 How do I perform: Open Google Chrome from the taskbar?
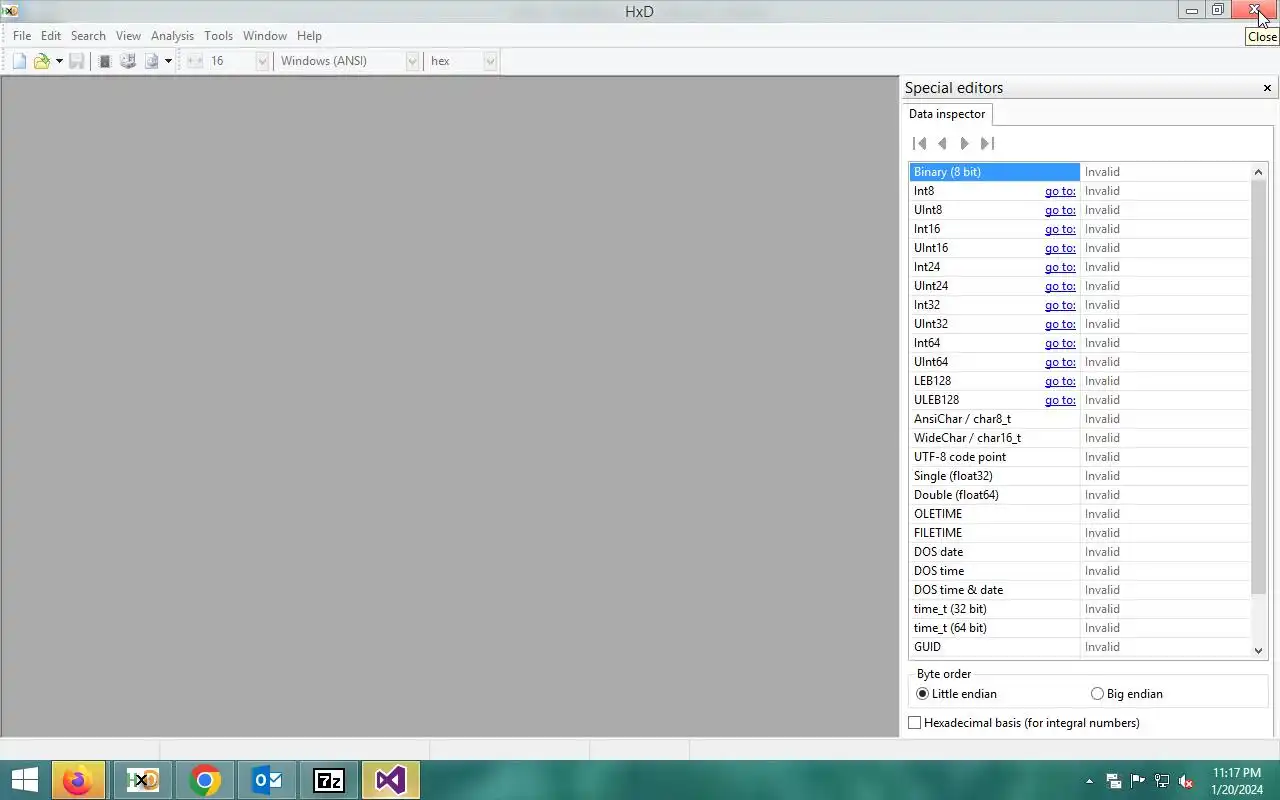[x=205, y=780]
